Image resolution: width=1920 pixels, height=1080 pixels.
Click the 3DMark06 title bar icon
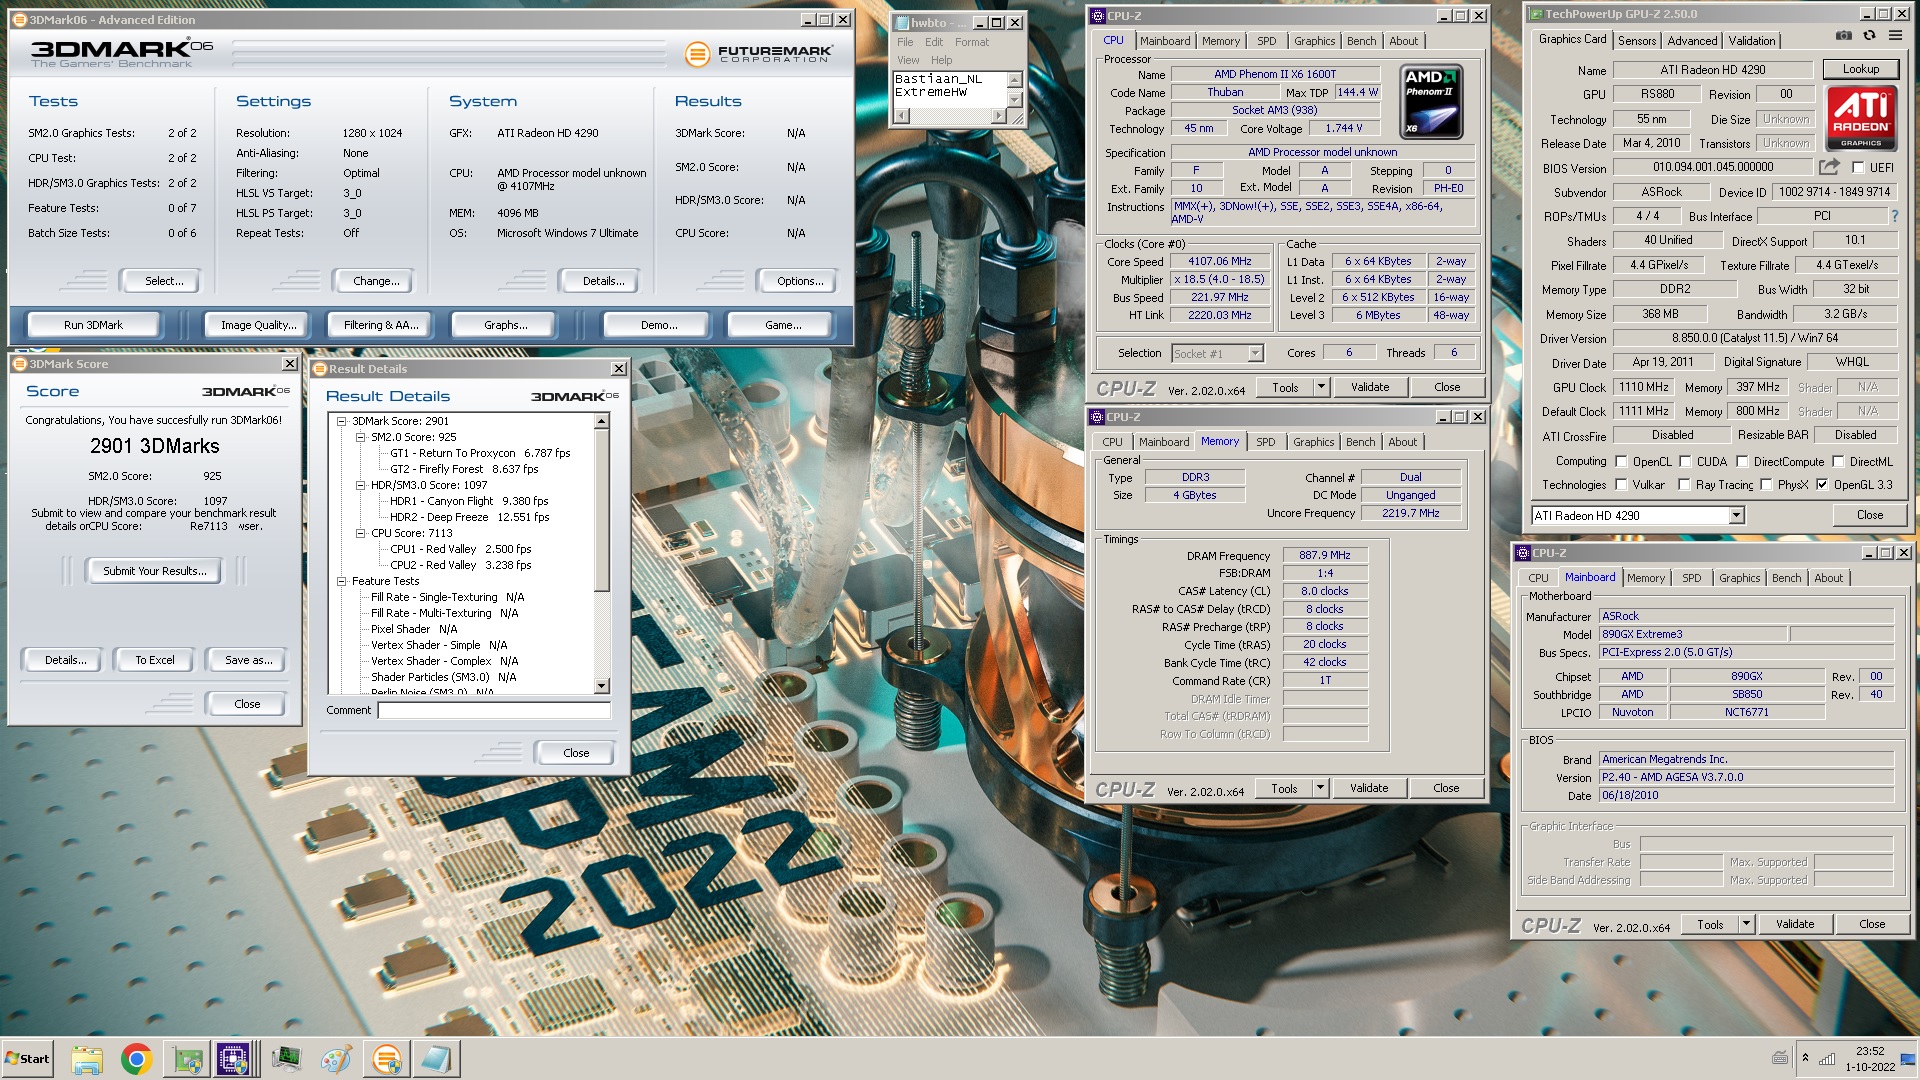tap(19, 19)
